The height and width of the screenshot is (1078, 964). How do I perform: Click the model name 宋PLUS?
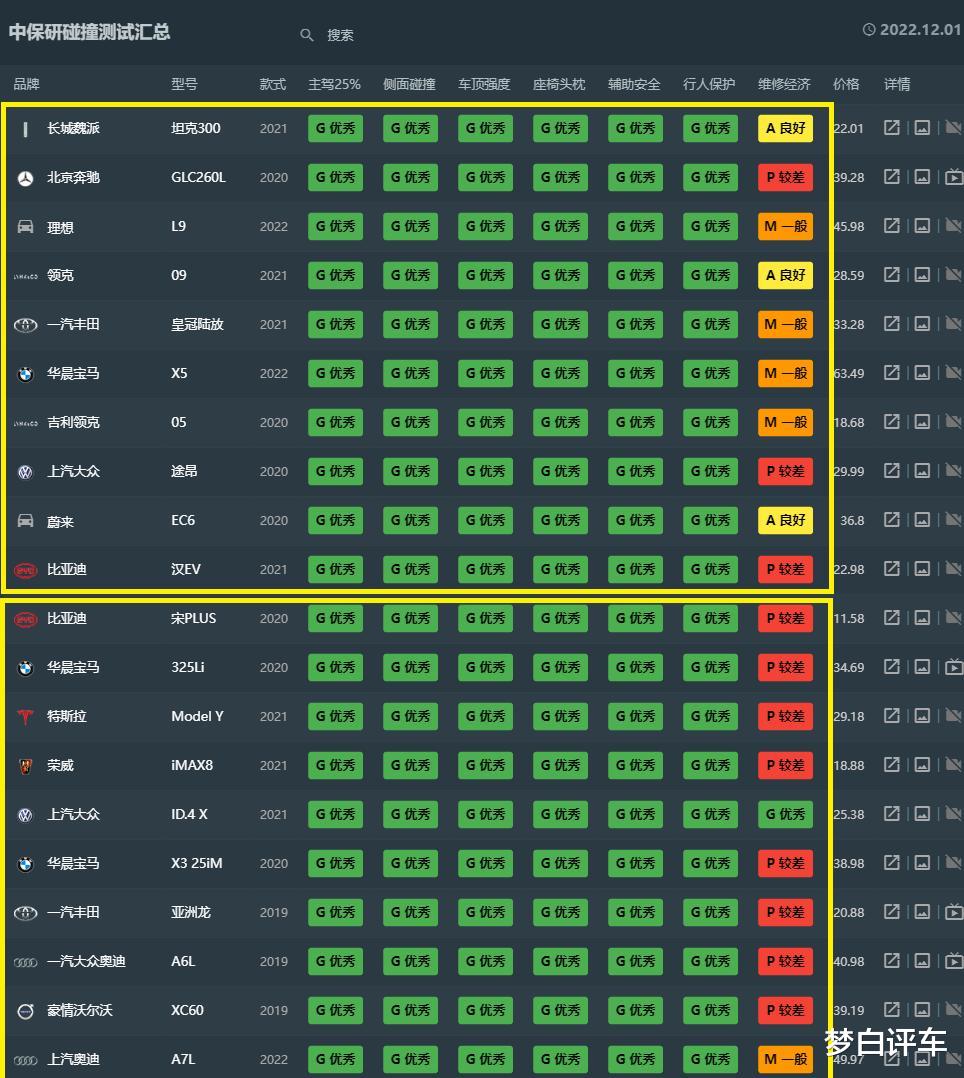tap(193, 618)
